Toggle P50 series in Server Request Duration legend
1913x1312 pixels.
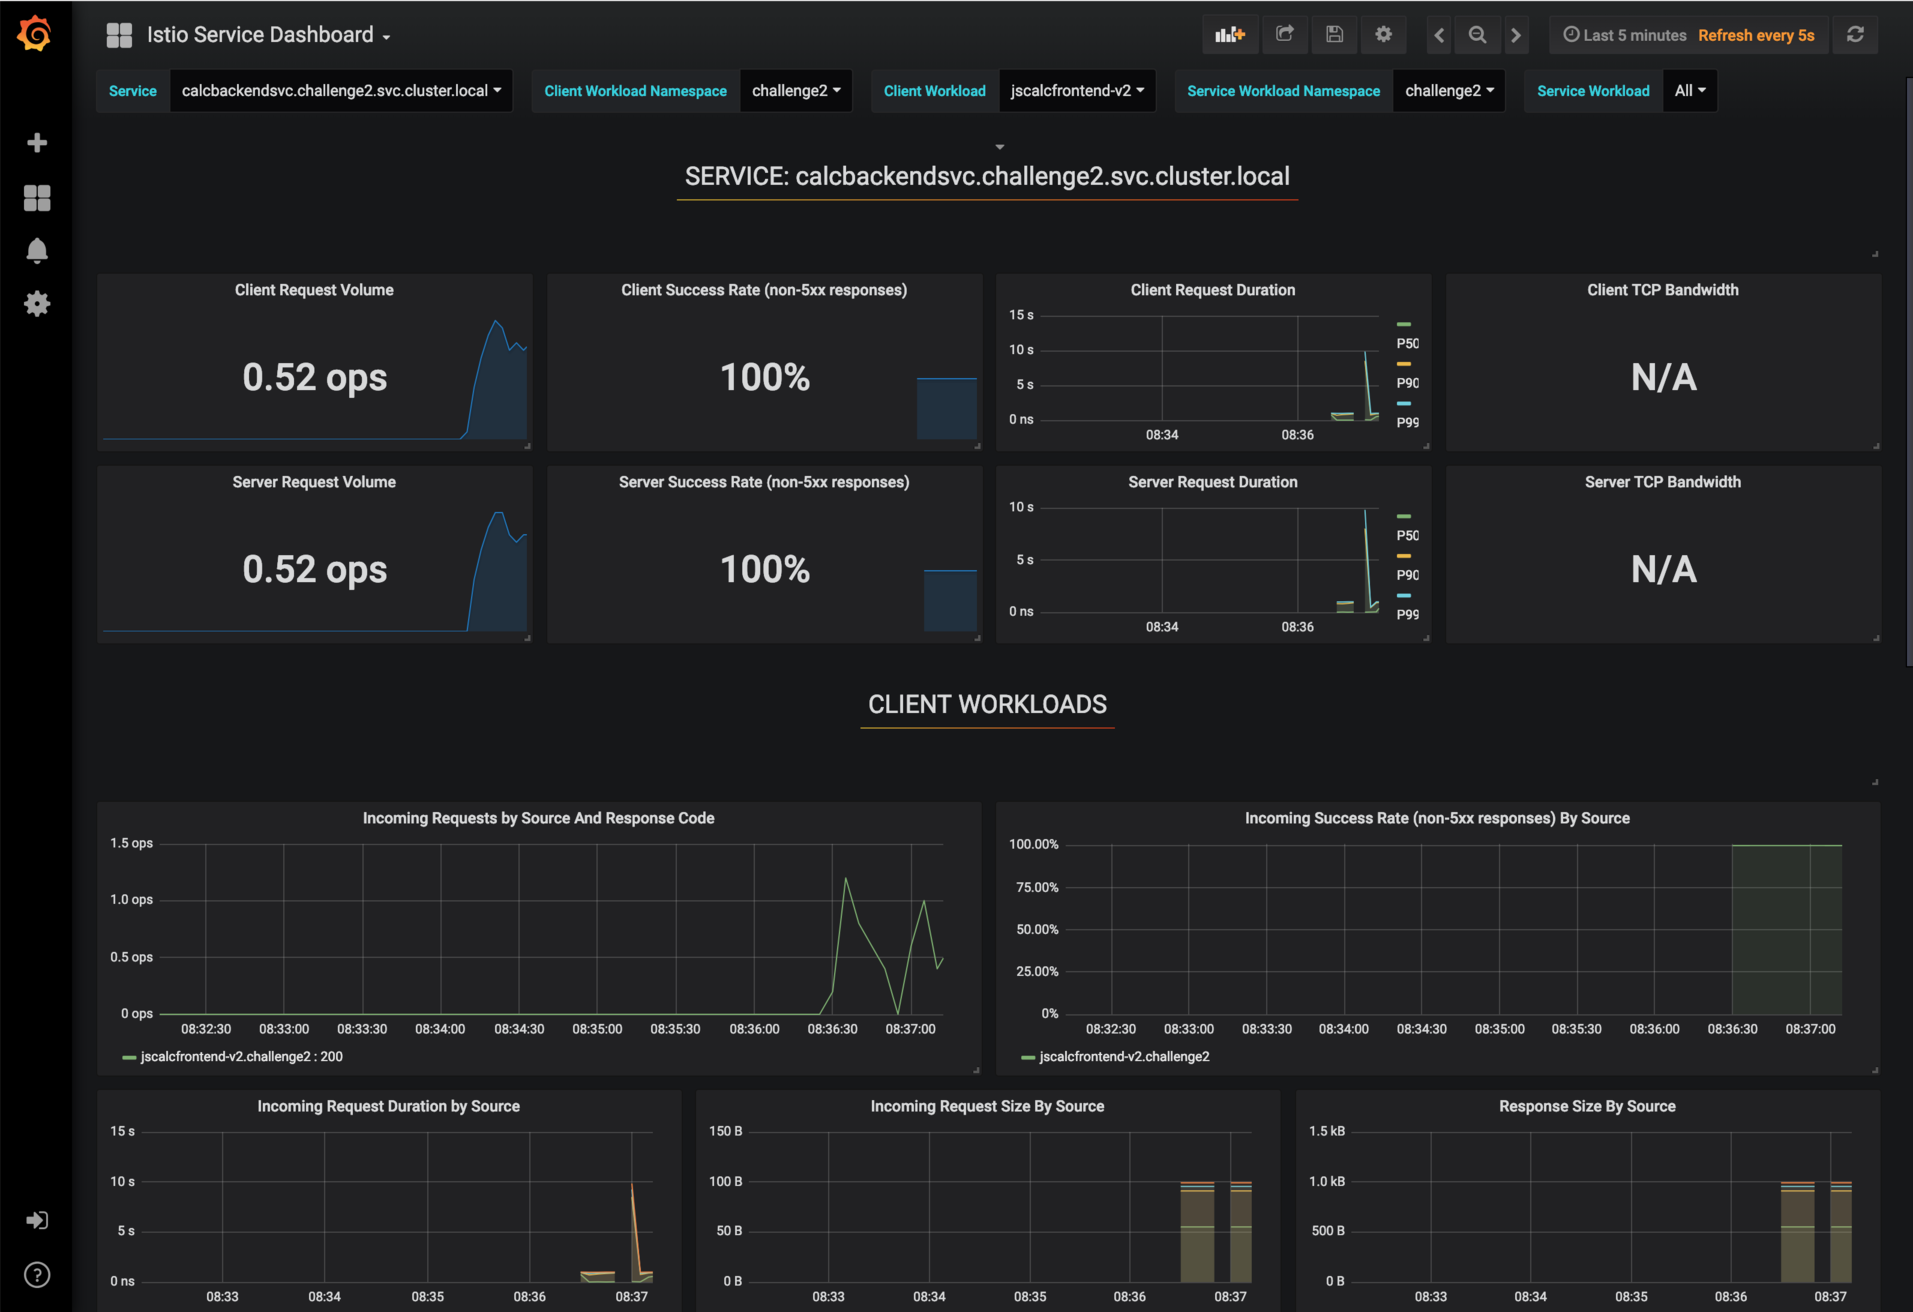pyautogui.click(x=1407, y=536)
